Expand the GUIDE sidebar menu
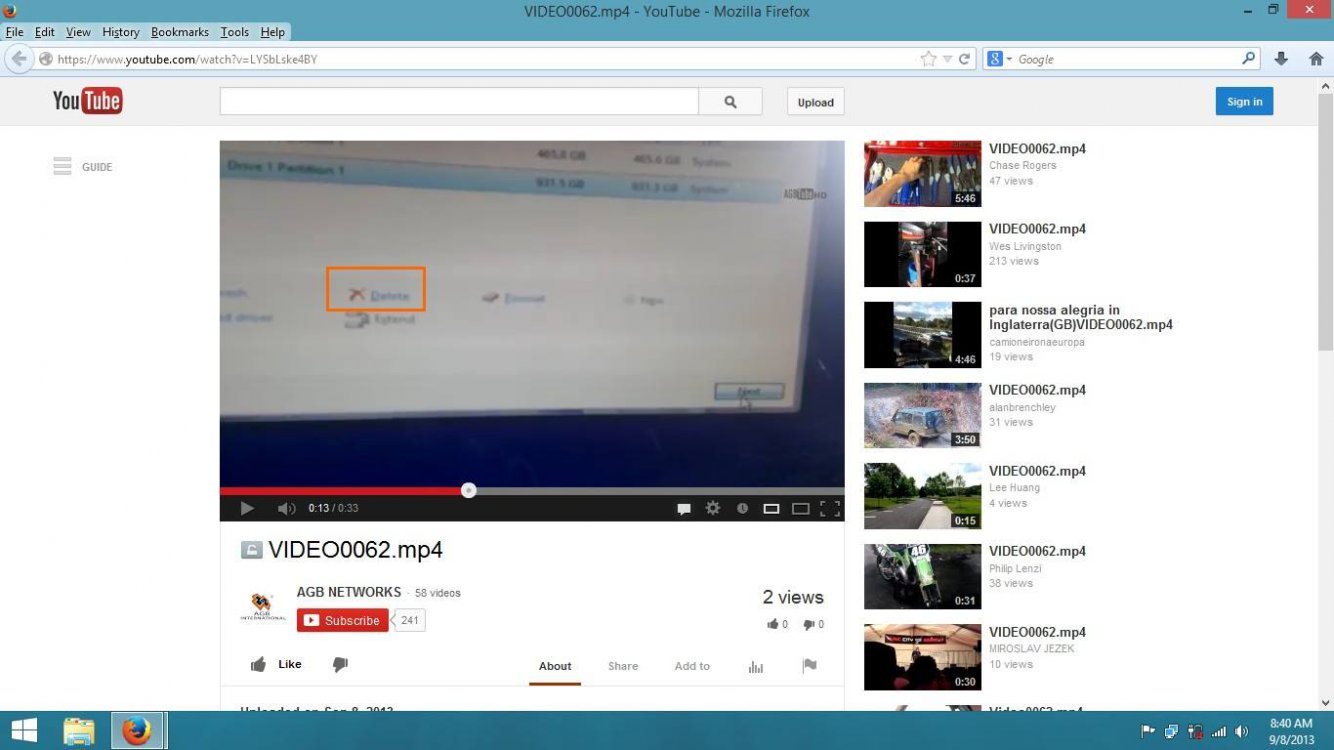This screenshot has width=1334, height=750. [83, 167]
